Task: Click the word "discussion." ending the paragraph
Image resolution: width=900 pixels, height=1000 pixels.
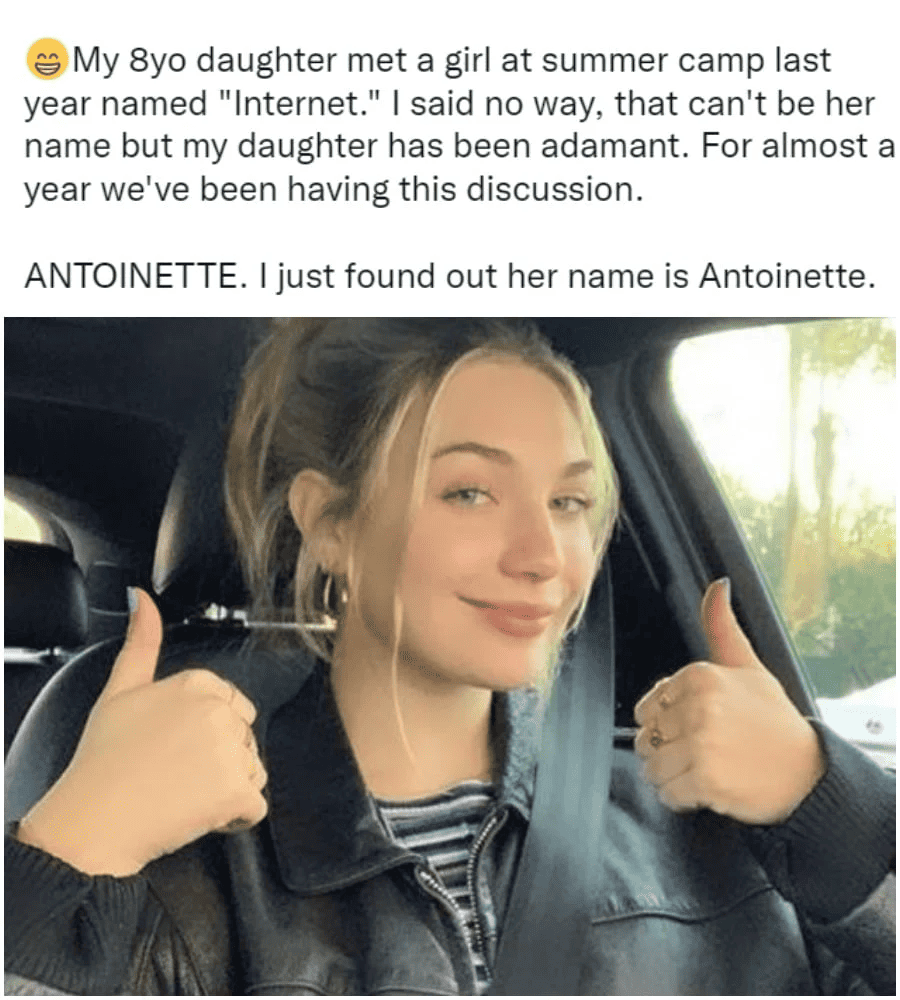Action: click(x=554, y=190)
